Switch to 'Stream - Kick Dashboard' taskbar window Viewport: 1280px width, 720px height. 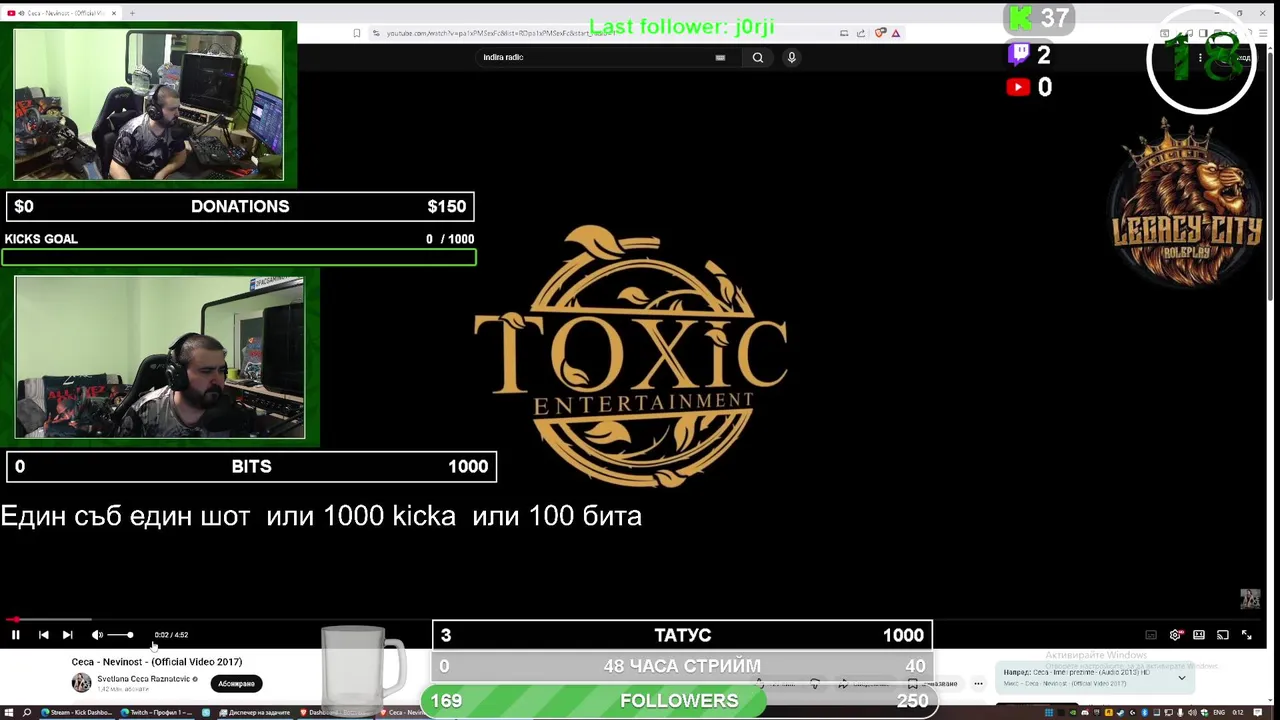coord(78,713)
